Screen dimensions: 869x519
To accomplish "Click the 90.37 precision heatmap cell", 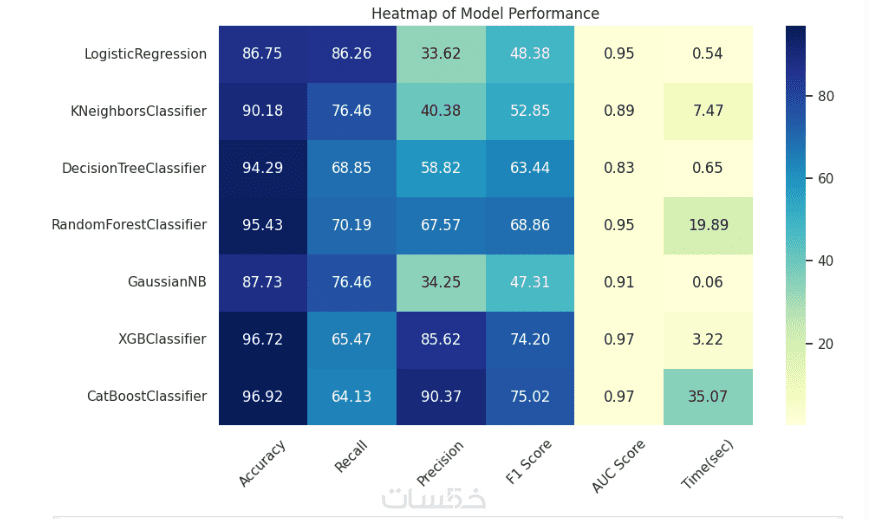I will 441,397.
